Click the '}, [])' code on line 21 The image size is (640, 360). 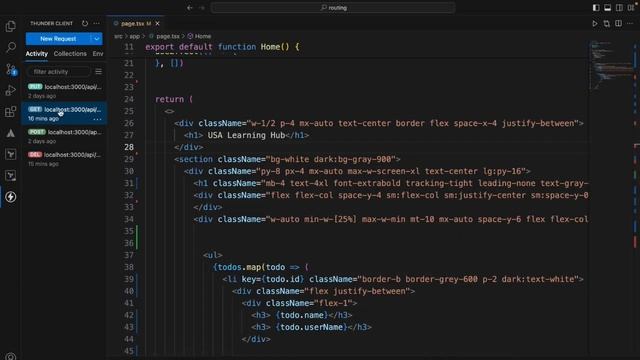[169, 63]
